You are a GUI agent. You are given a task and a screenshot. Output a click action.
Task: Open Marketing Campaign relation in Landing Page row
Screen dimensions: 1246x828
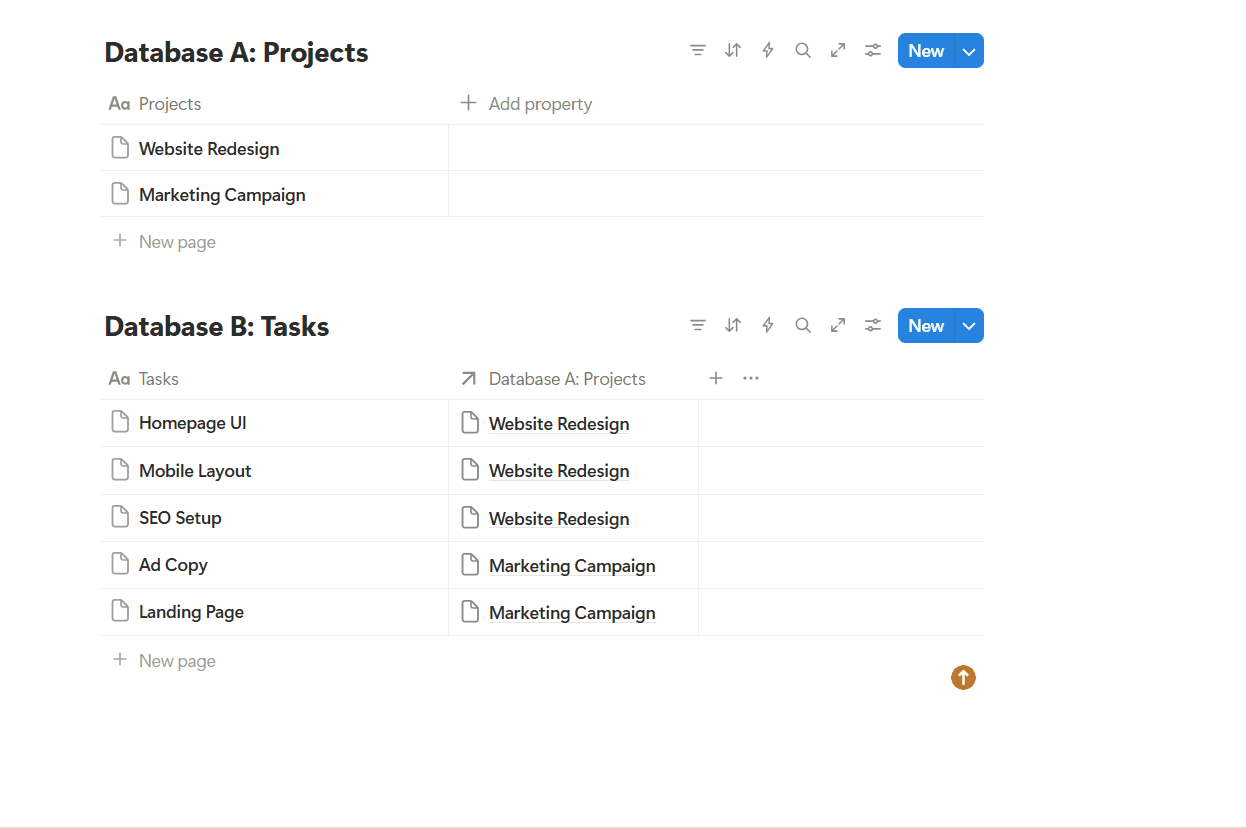pos(572,613)
